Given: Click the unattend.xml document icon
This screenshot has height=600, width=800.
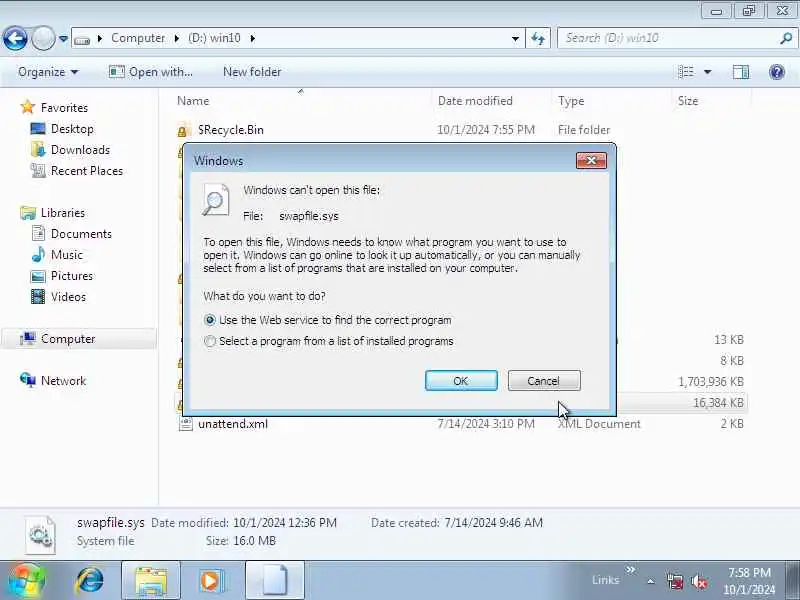Looking at the screenshot, I should pyautogui.click(x=185, y=423).
